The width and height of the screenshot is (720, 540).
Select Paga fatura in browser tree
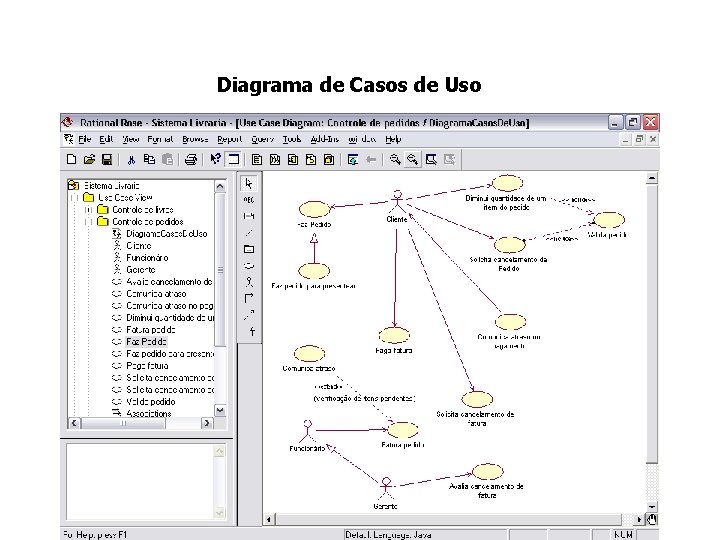pyautogui.click(x=147, y=366)
